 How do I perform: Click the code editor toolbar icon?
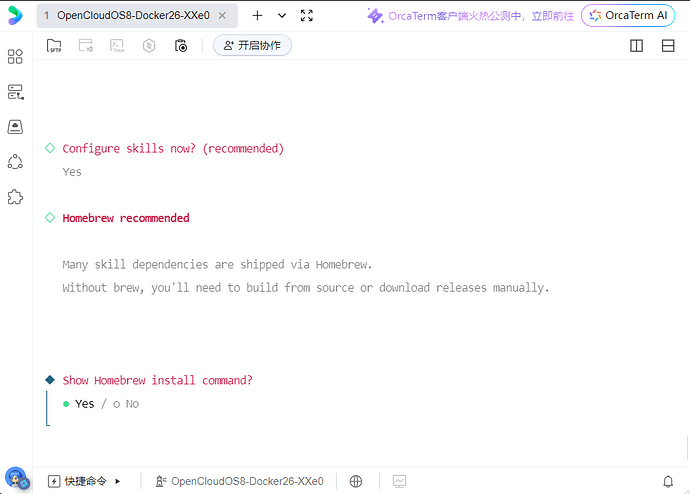point(86,45)
